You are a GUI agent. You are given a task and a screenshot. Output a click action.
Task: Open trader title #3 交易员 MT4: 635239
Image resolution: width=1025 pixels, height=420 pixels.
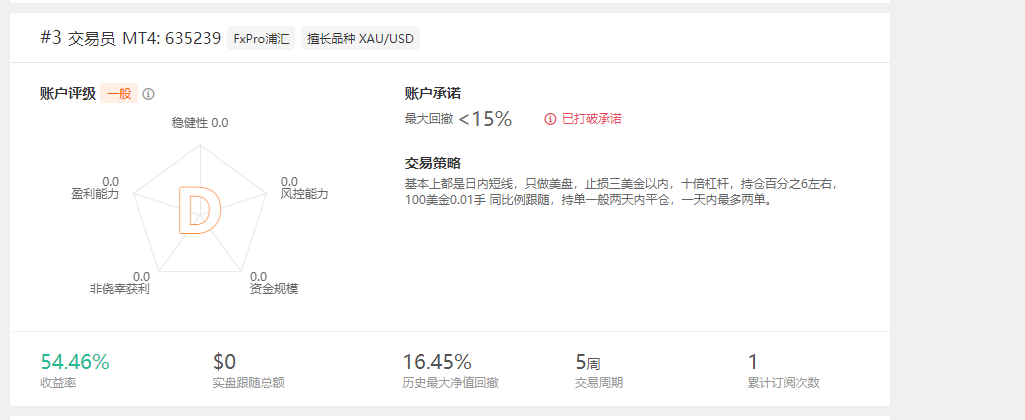pyautogui.click(x=131, y=39)
